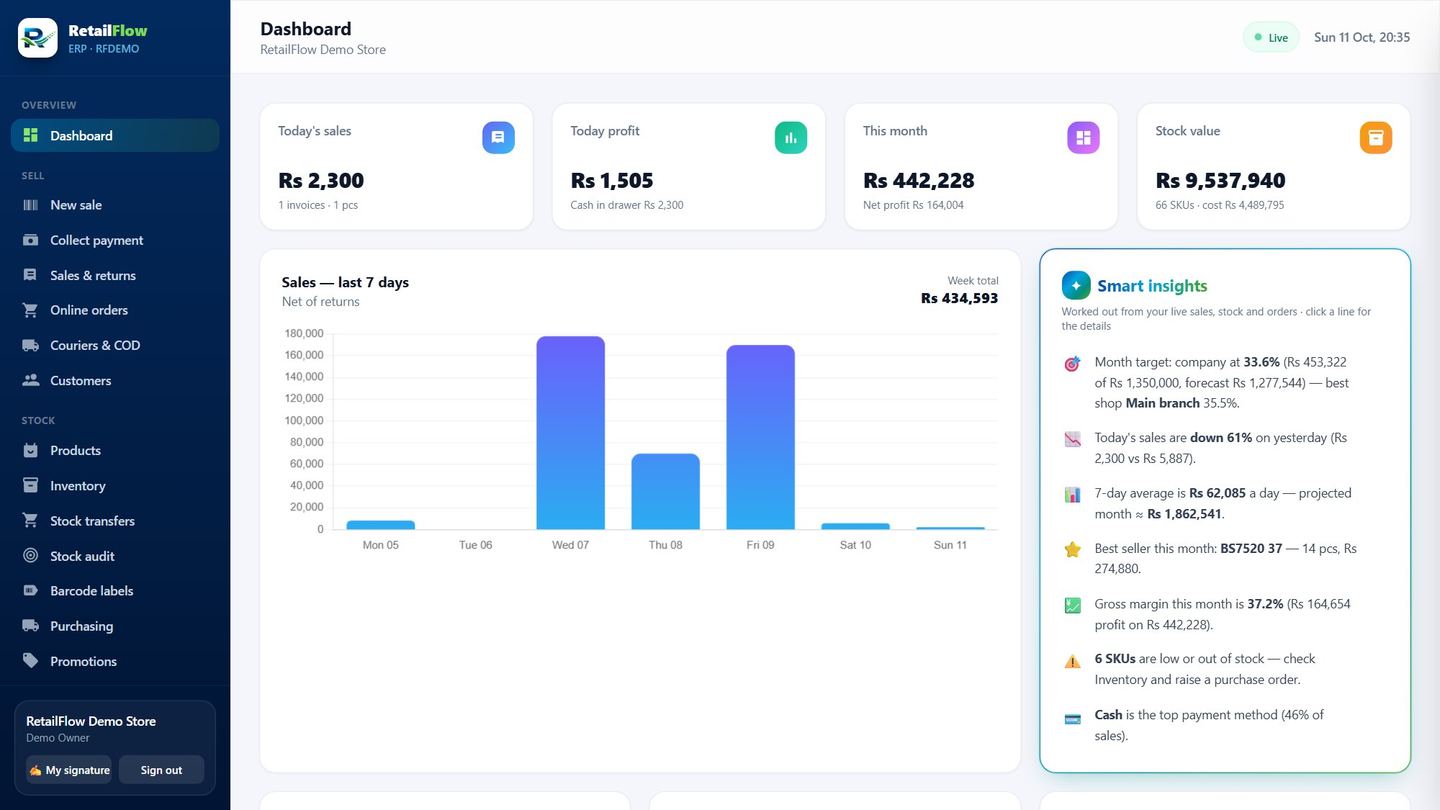Open the low stock SKUs insight
1440x810 pixels.
pyautogui.click(x=1225, y=669)
